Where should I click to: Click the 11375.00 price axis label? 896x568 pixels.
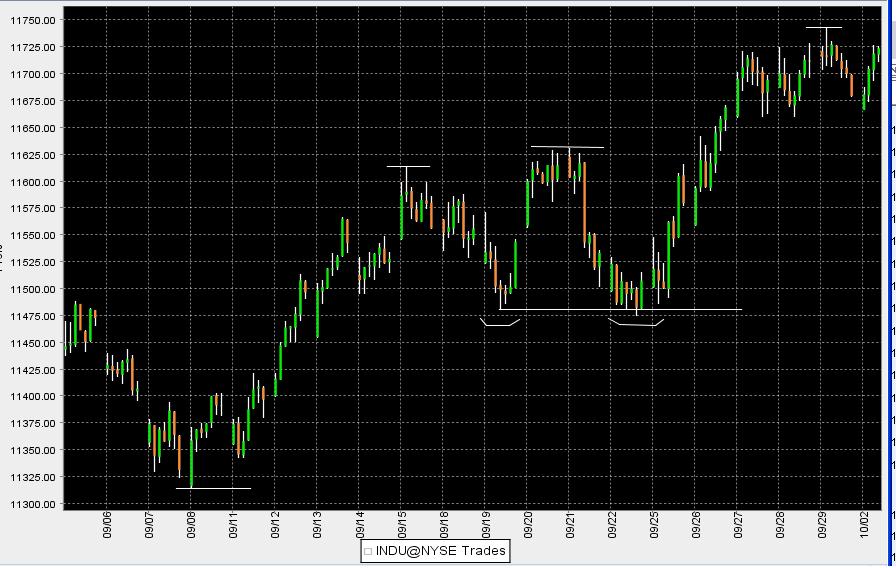point(33,423)
